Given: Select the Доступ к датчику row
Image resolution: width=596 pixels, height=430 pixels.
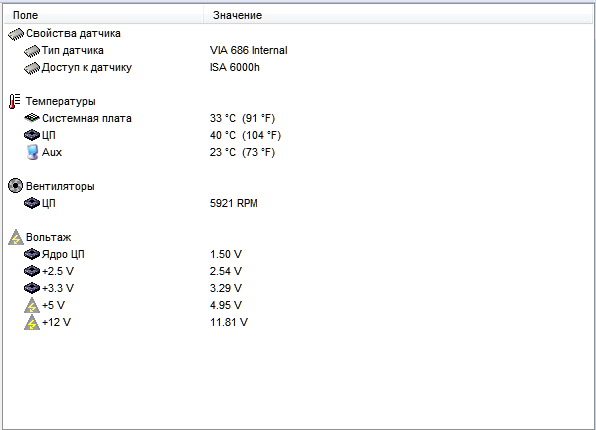Looking at the screenshot, I should click(x=298, y=68).
